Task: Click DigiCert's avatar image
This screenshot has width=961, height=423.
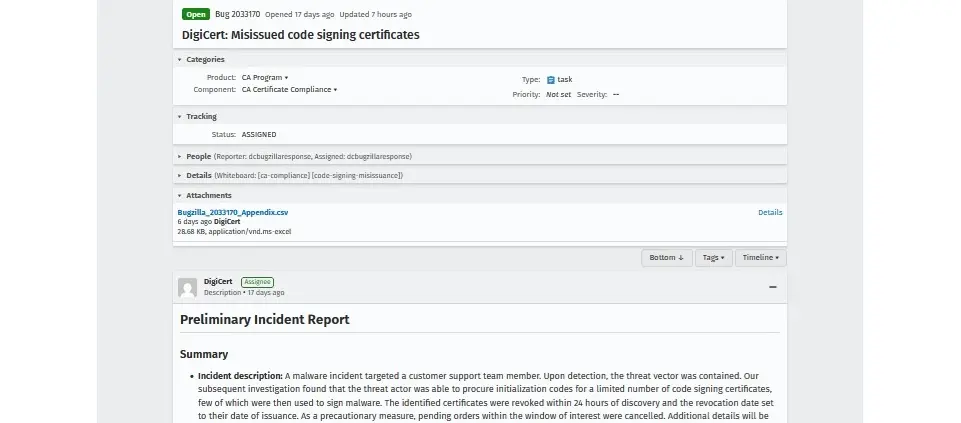Action: pyautogui.click(x=188, y=288)
